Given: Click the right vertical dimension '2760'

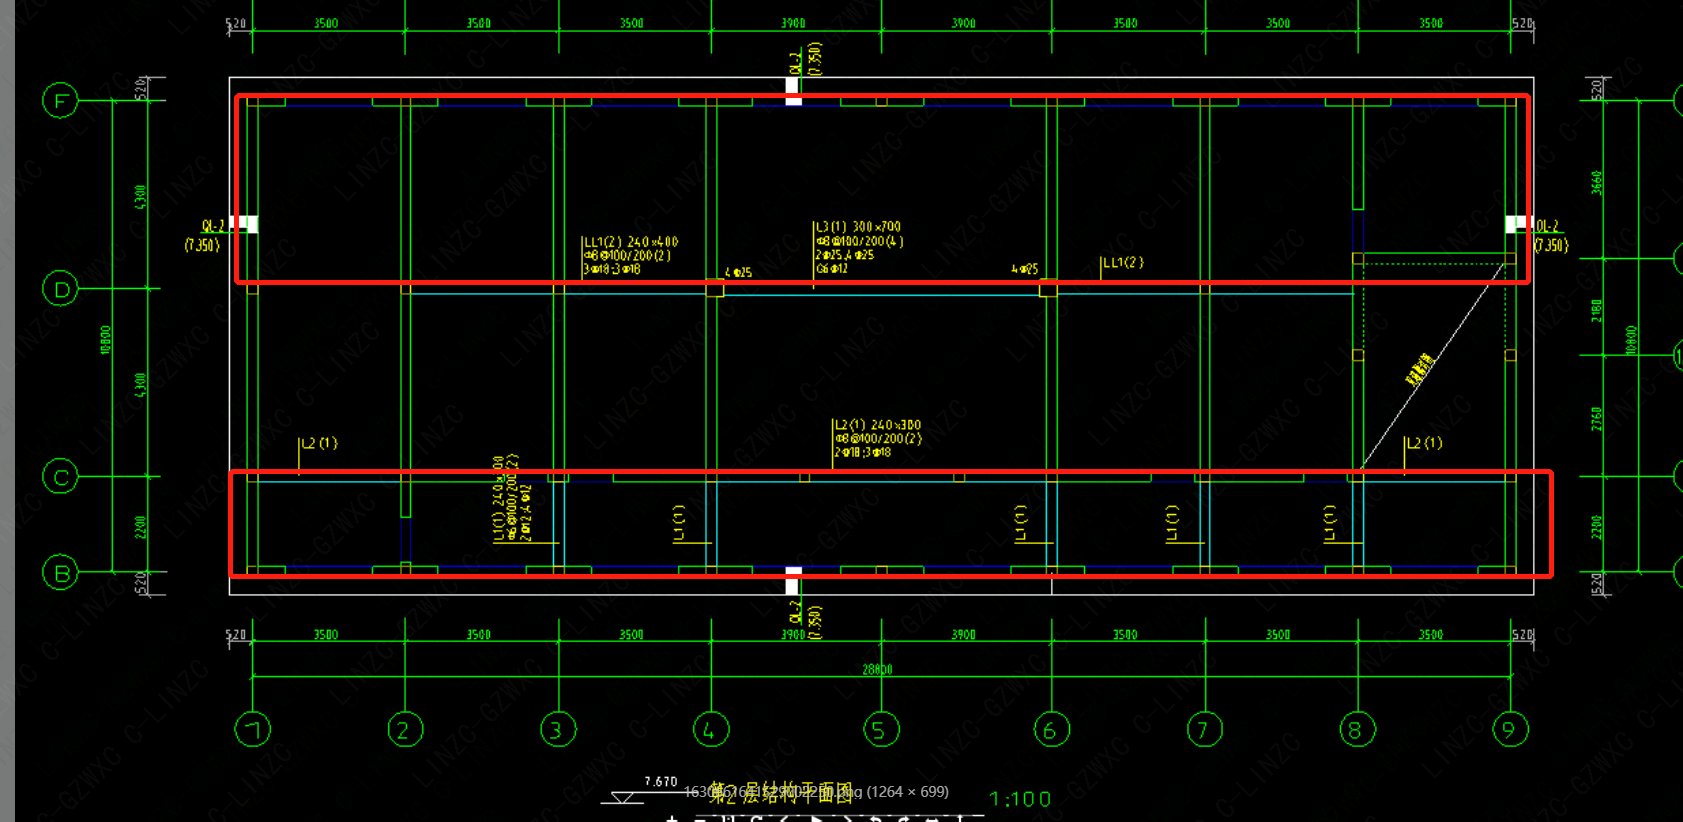Looking at the screenshot, I should [x=1597, y=419].
